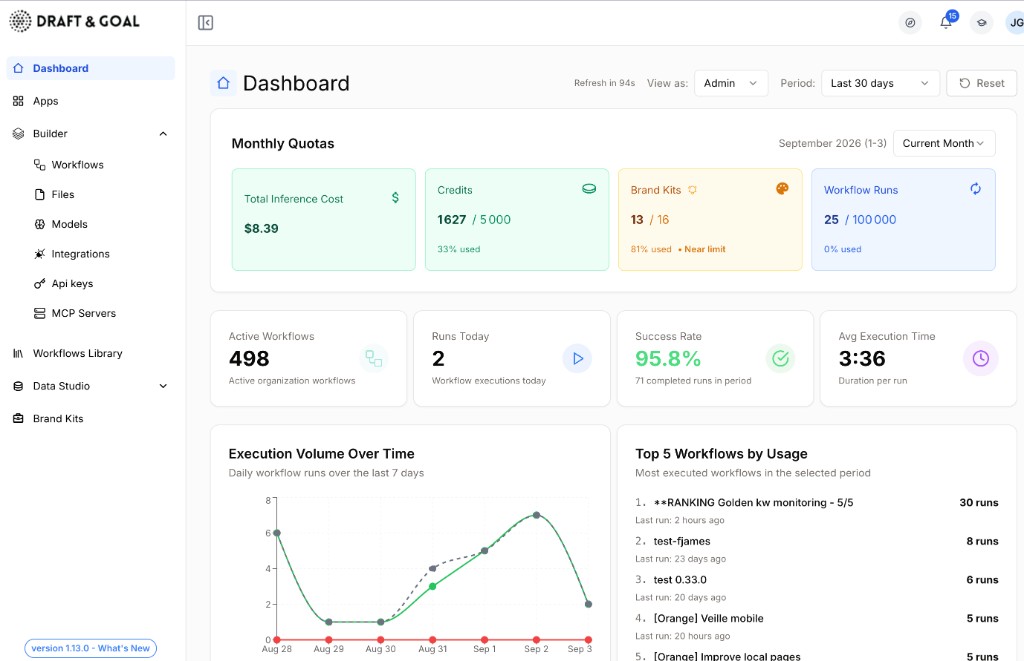Image resolution: width=1024 pixels, height=661 pixels.
Task: Click the Credits quota card
Action: click(x=517, y=219)
